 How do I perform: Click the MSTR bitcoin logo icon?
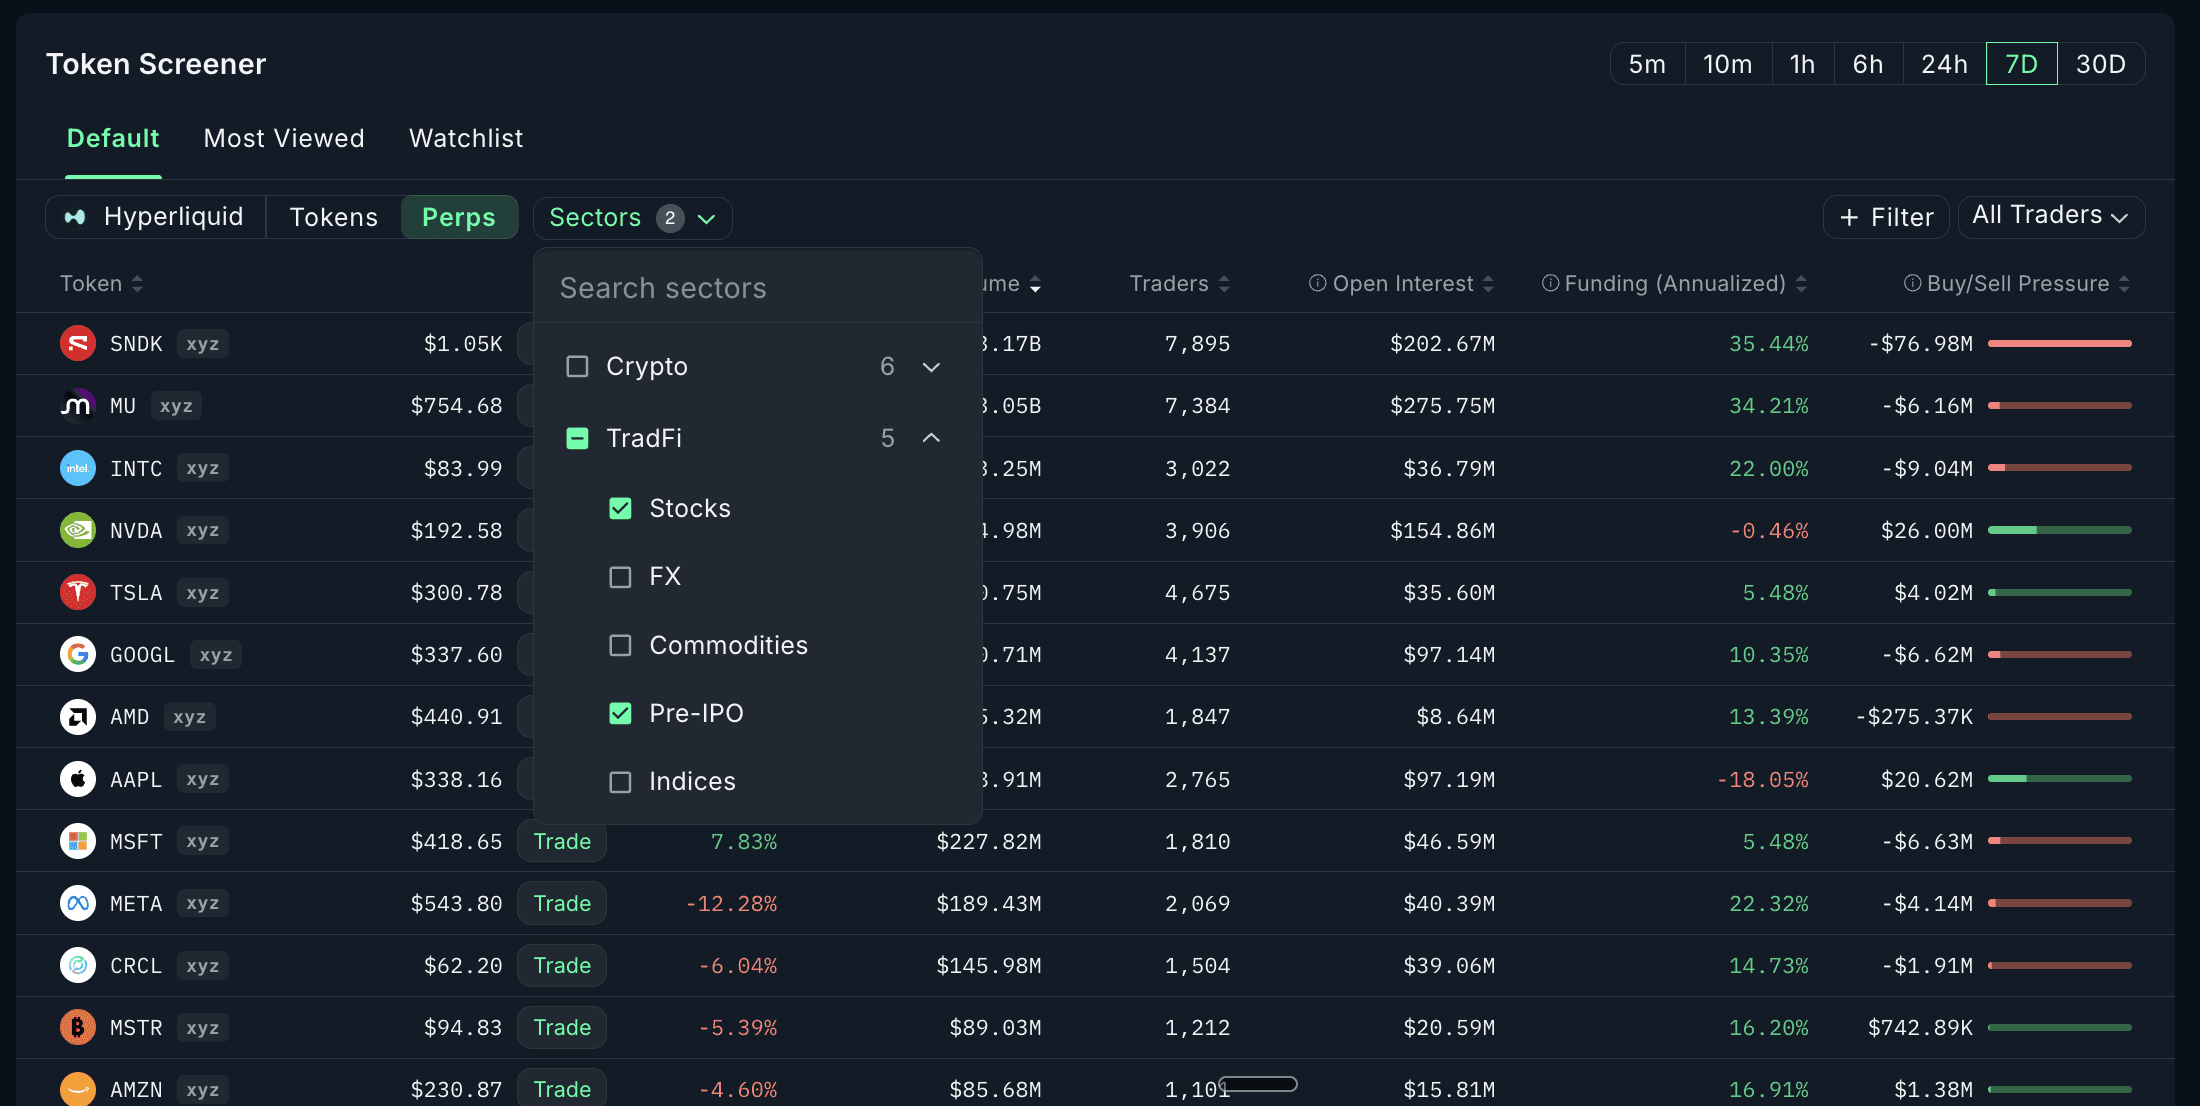tap(78, 1028)
